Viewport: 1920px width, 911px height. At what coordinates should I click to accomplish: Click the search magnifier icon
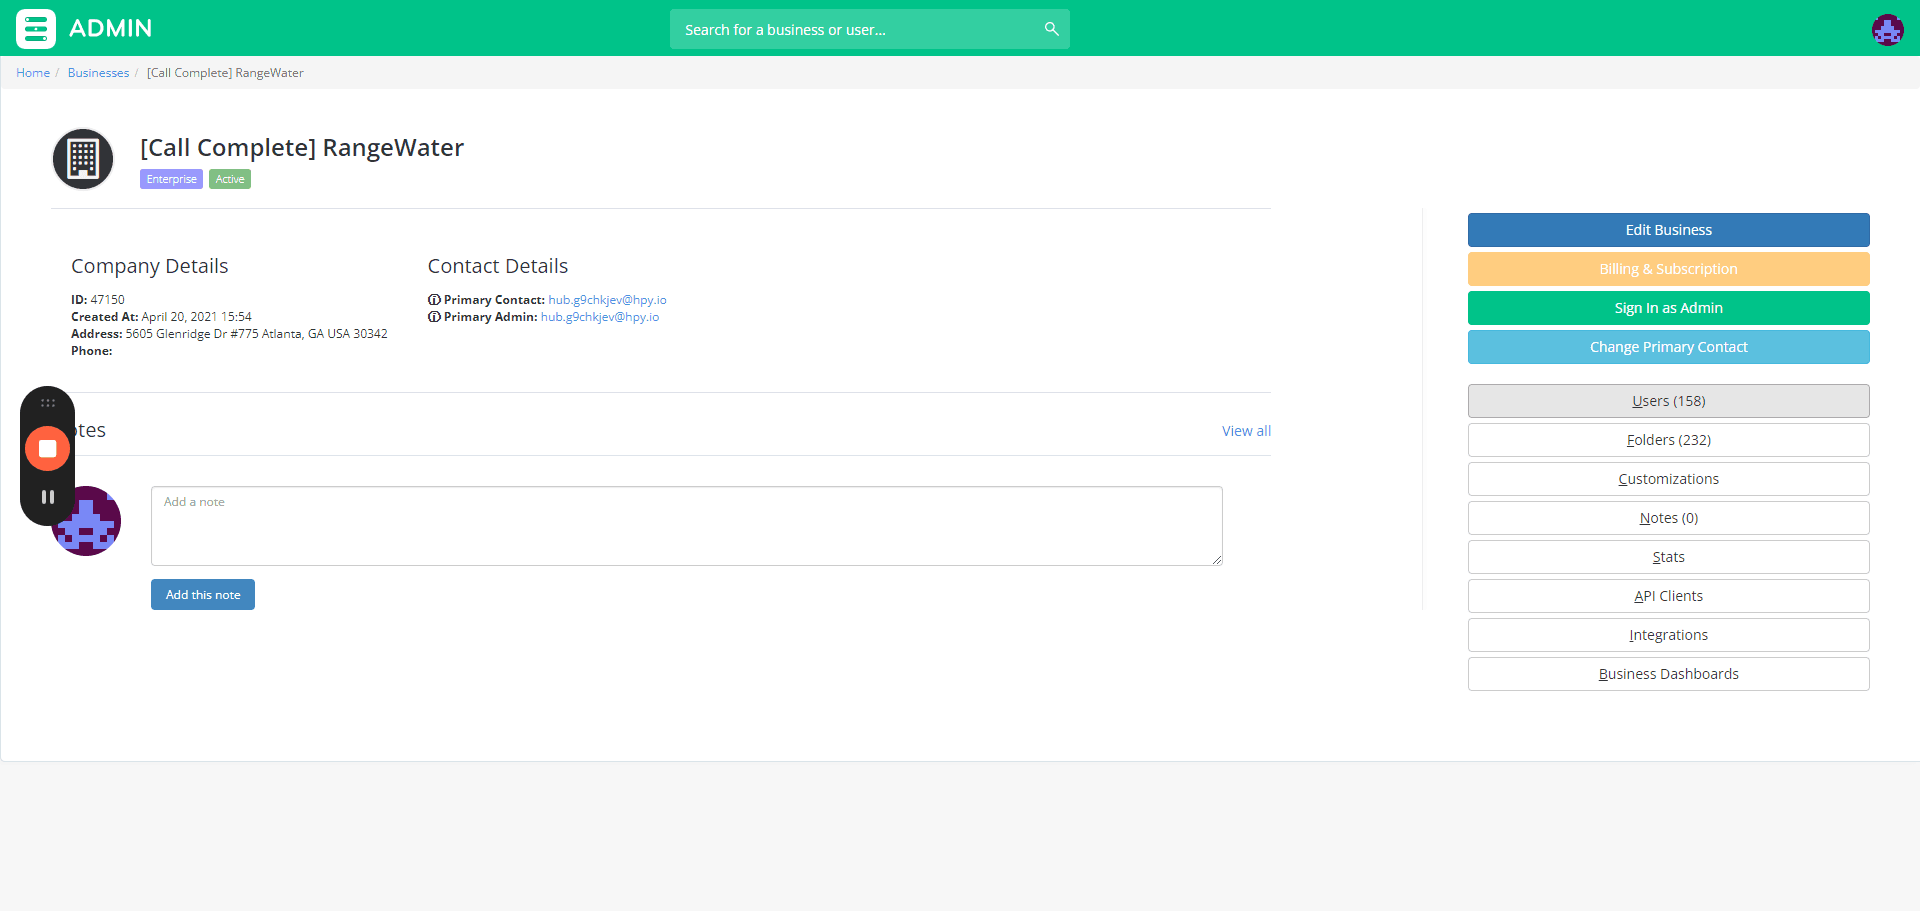pos(1051,29)
